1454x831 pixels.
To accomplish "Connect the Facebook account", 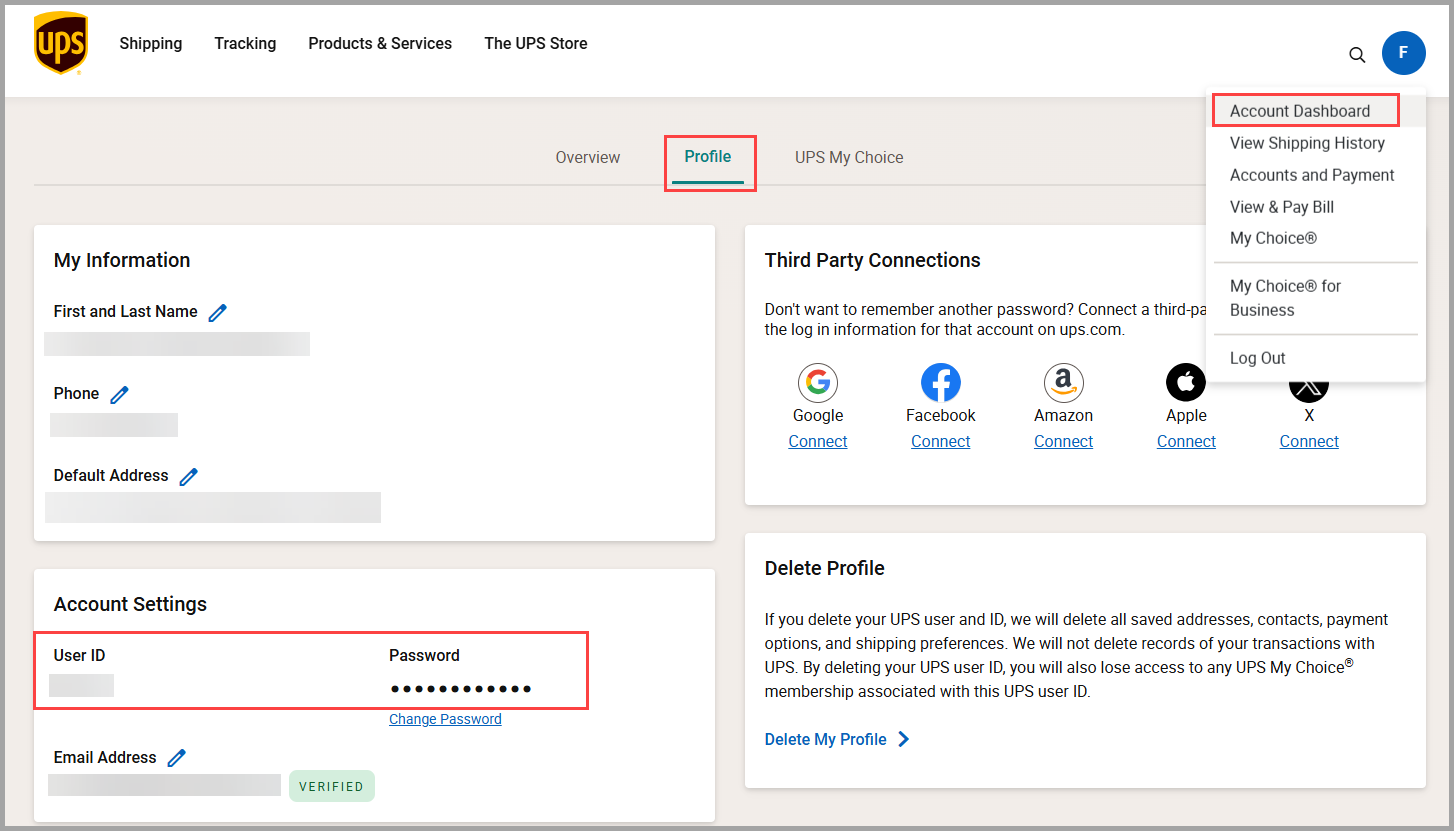I will [x=941, y=441].
